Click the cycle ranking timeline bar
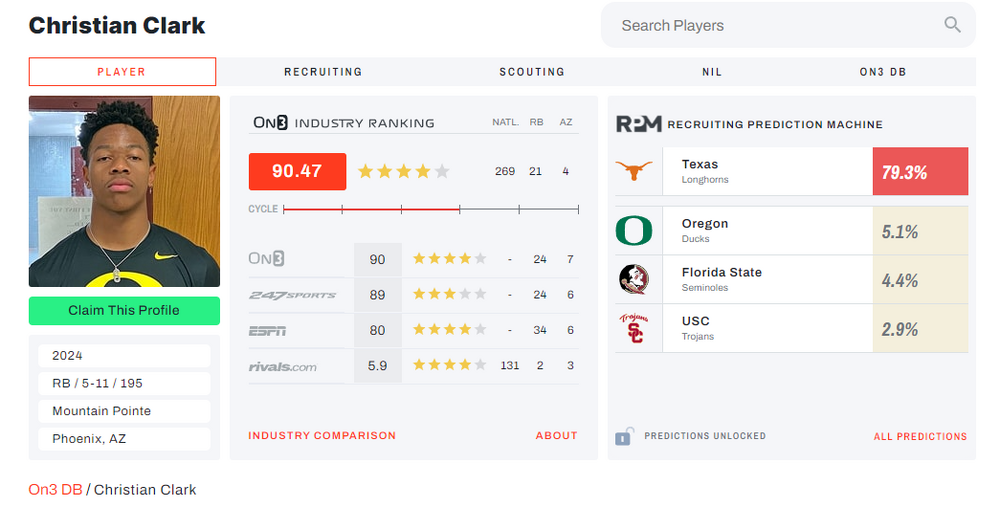The width and height of the screenshot is (1000, 507). tap(430, 209)
